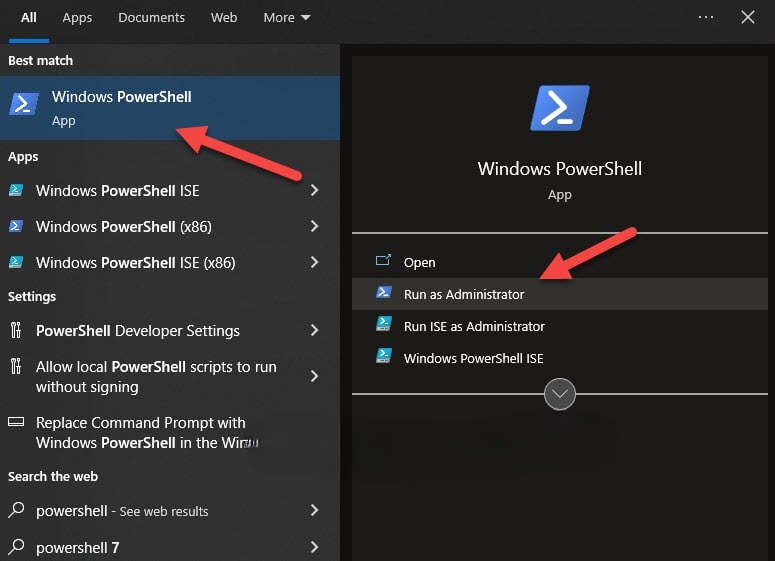Click the large PowerShell logo in preview pane
775x561 pixels.
pos(560,108)
